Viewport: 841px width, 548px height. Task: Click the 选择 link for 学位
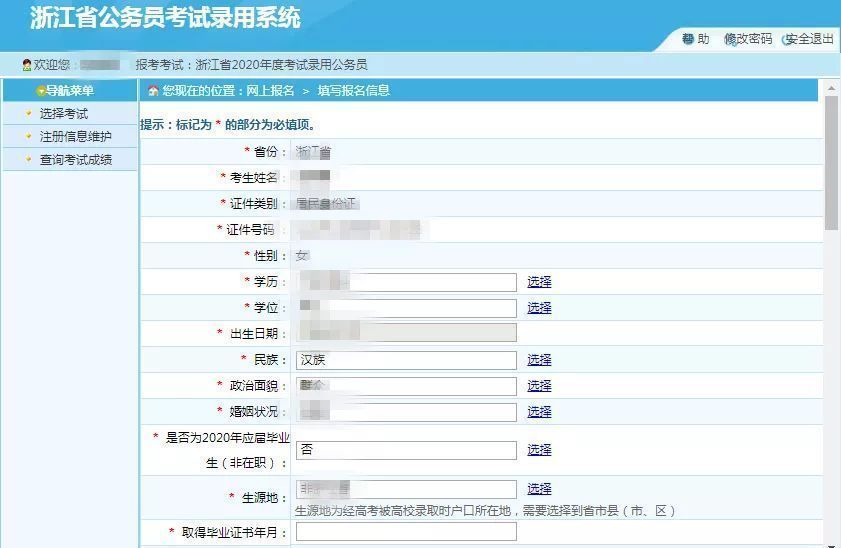coord(539,308)
